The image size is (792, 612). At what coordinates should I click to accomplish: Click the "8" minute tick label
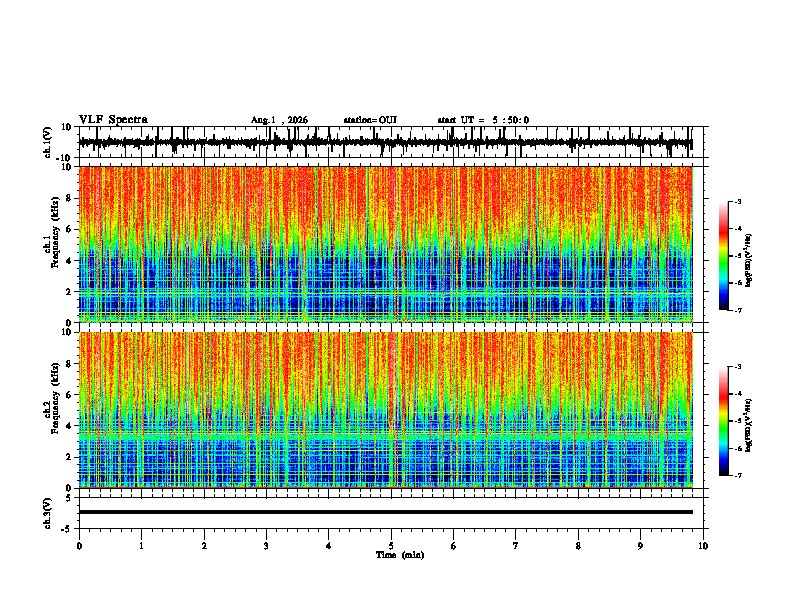click(x=578, y=546)
